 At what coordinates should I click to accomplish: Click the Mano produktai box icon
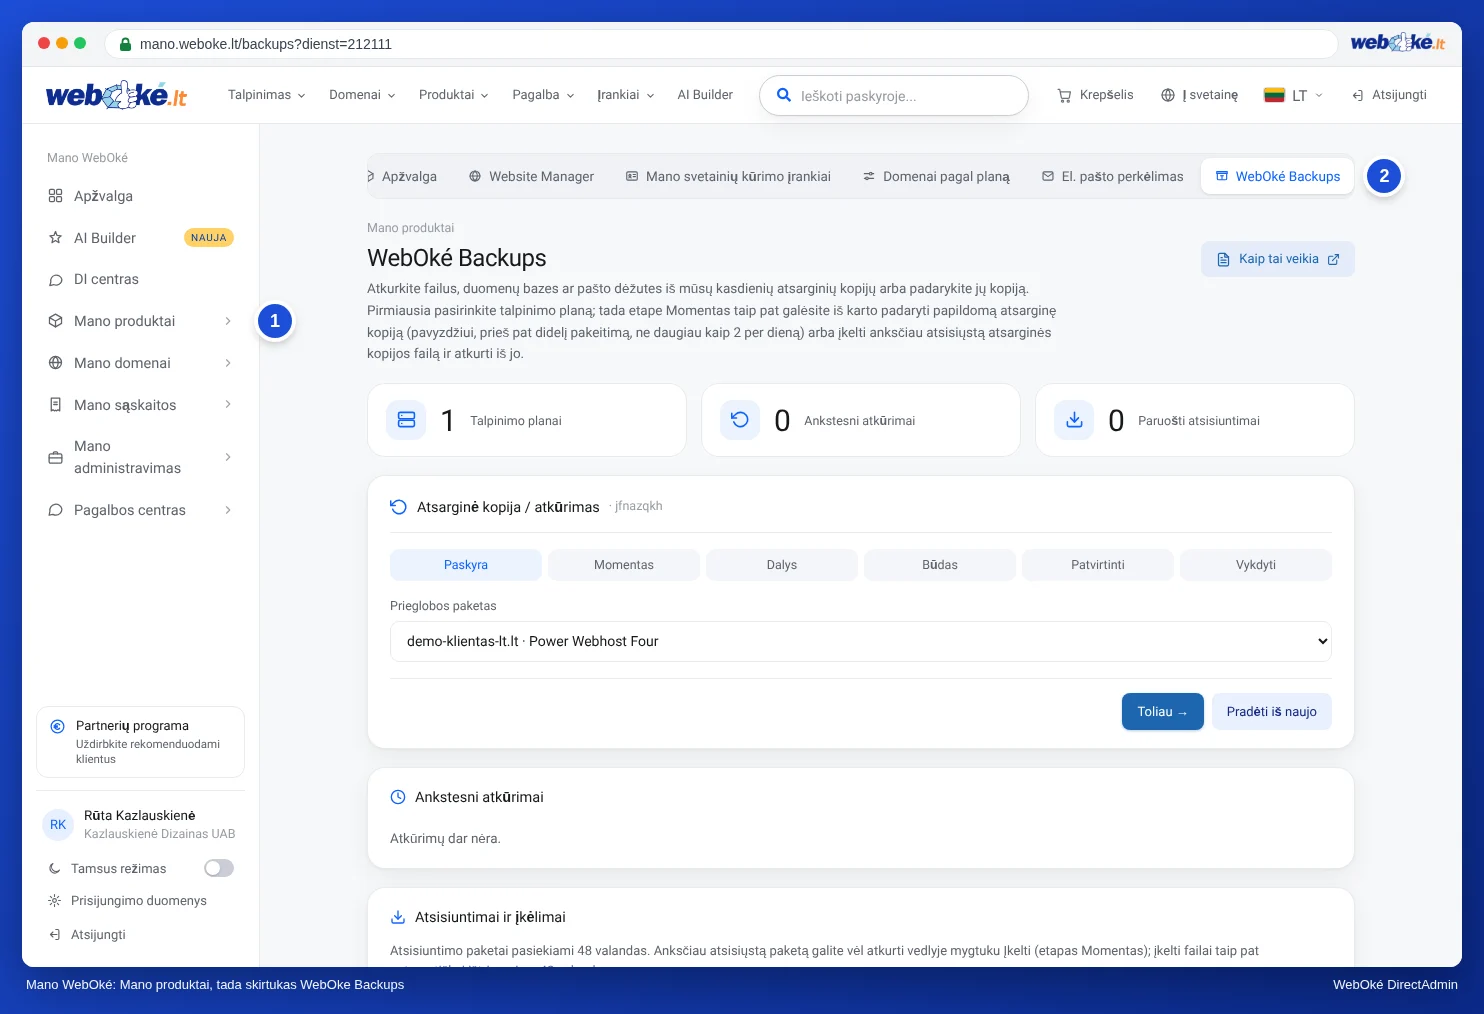coord(56,321)
